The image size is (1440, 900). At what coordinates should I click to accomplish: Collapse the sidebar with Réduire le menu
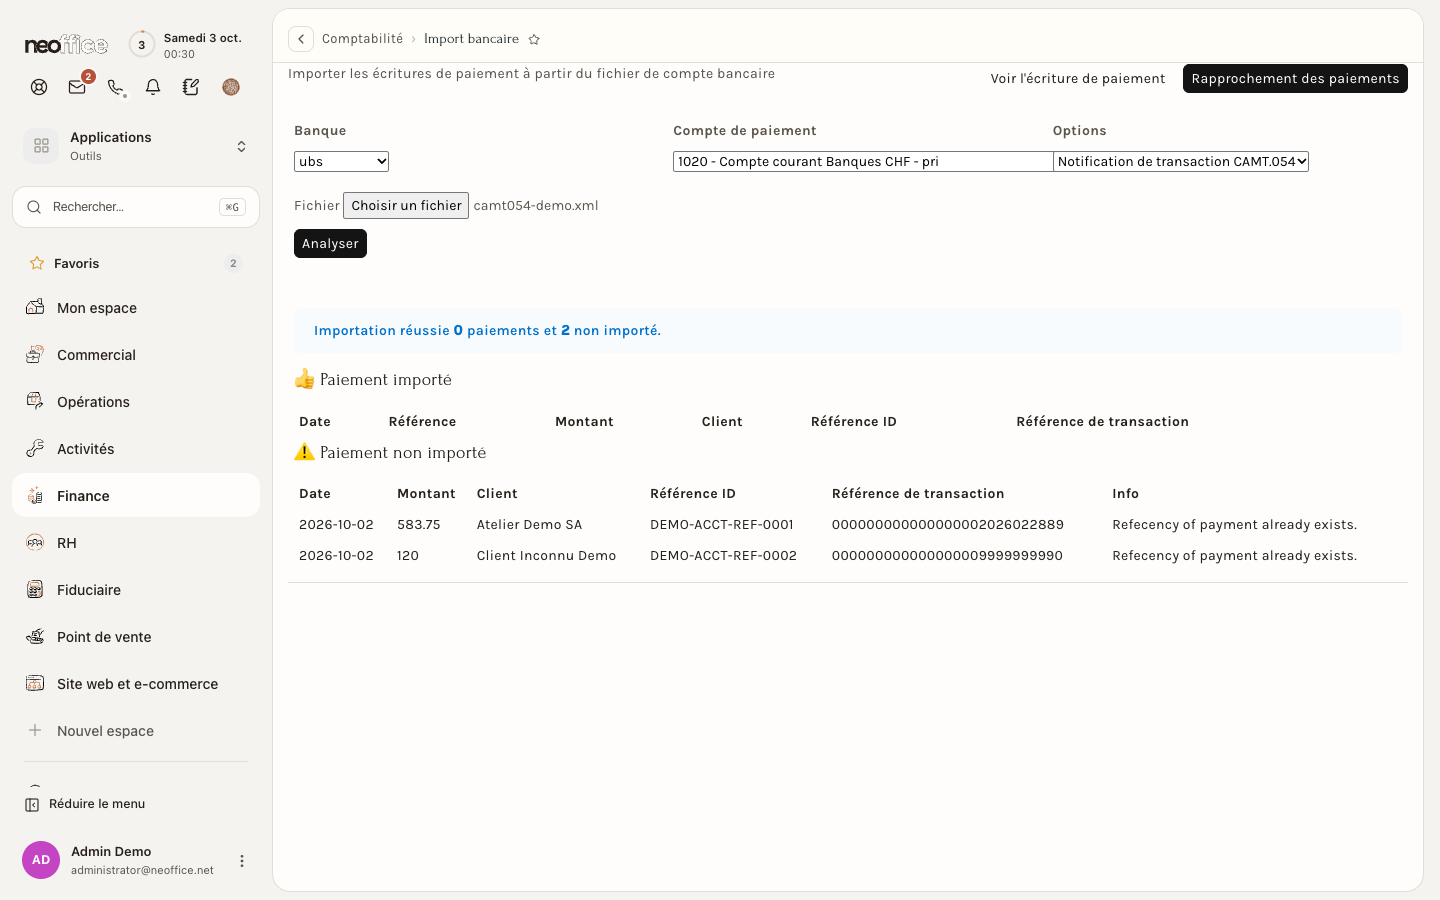(x=85, y=804)
